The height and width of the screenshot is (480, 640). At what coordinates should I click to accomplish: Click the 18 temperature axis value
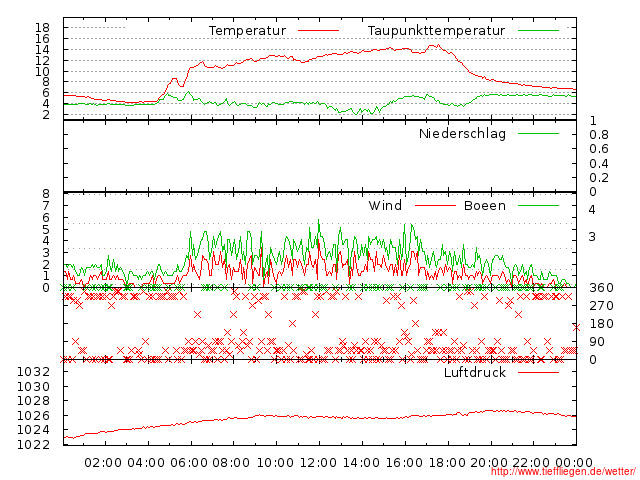pyautogui.click(x=42, y=28)
